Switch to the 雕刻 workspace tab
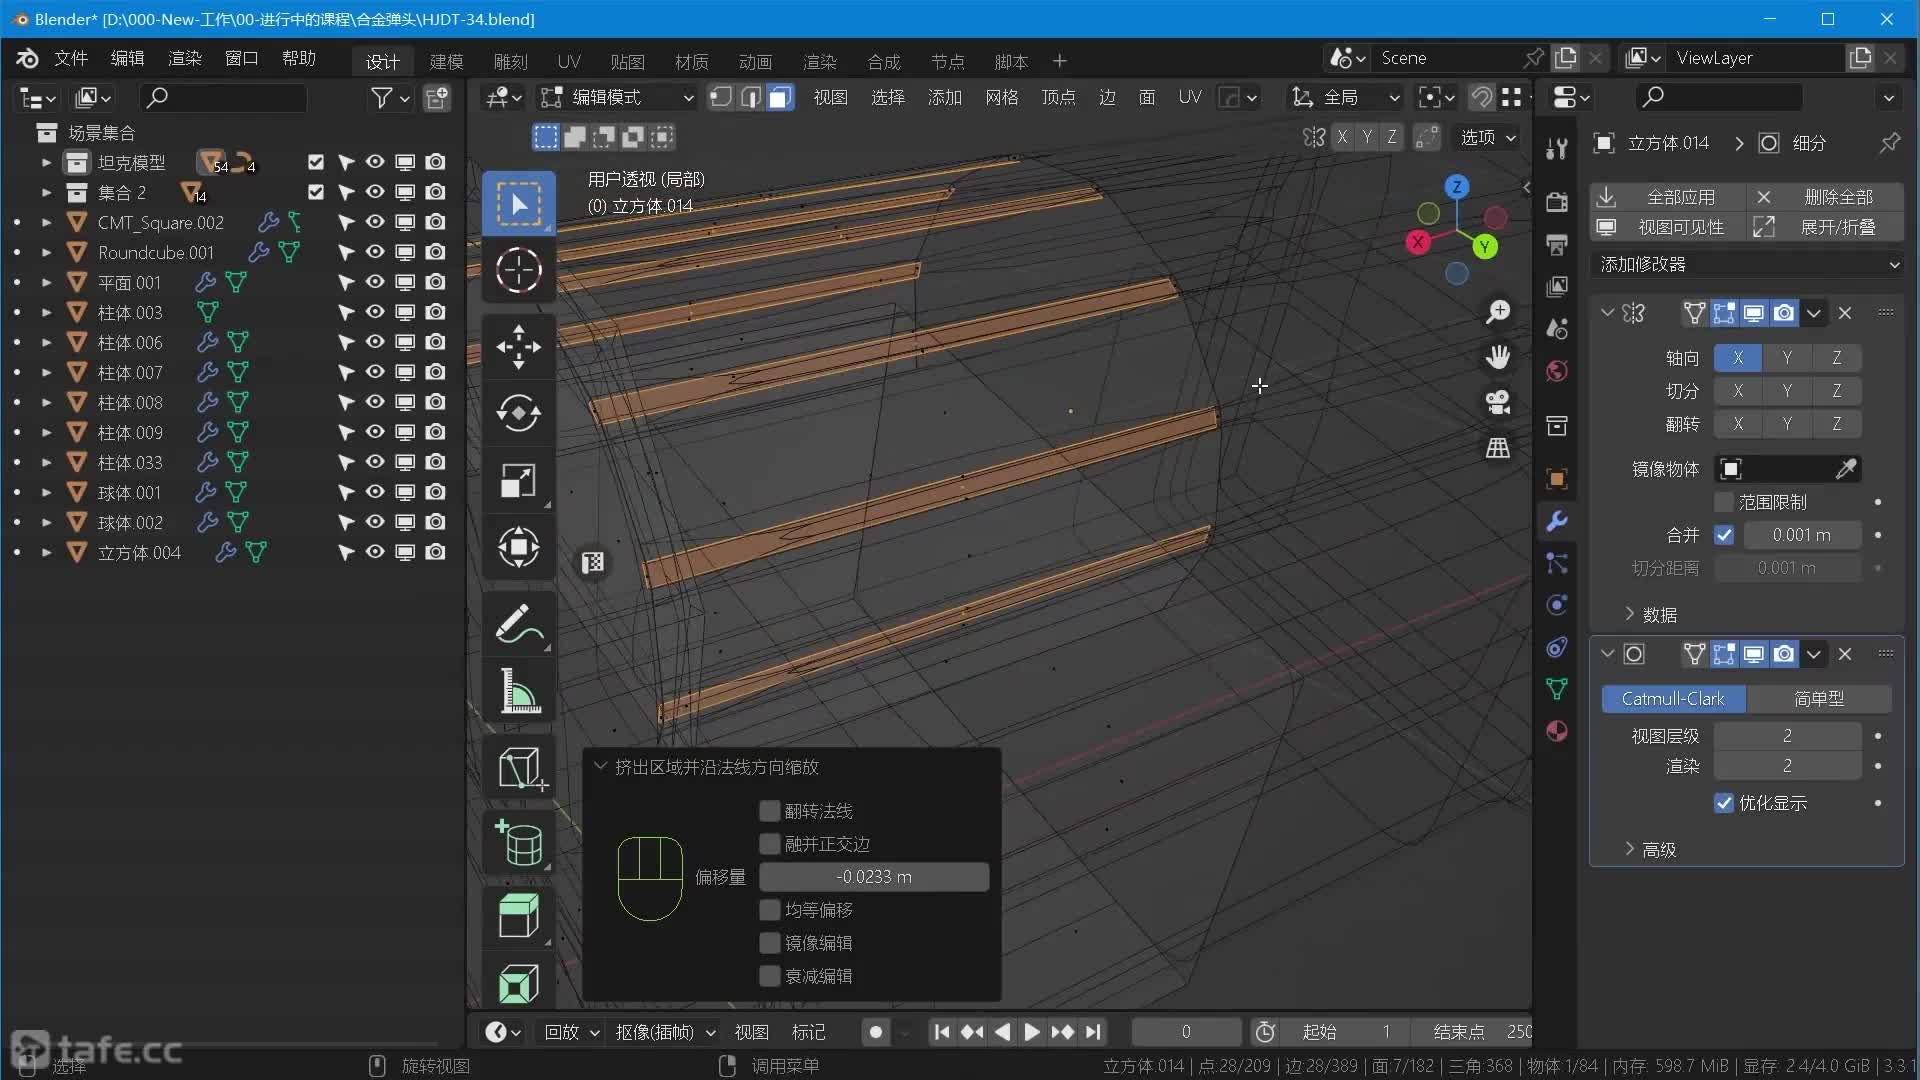Screen dimensions: 1920x1080 [510, 61]
